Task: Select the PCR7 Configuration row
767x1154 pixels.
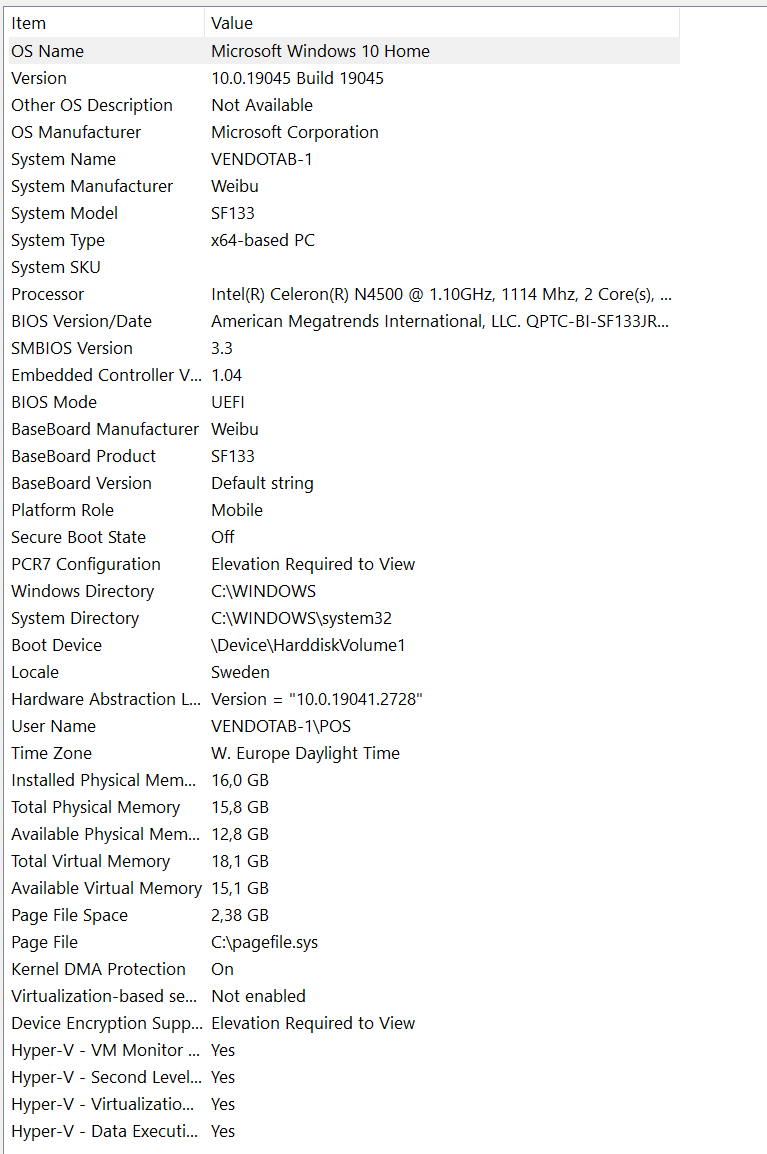Action: [x=86, y=564]
